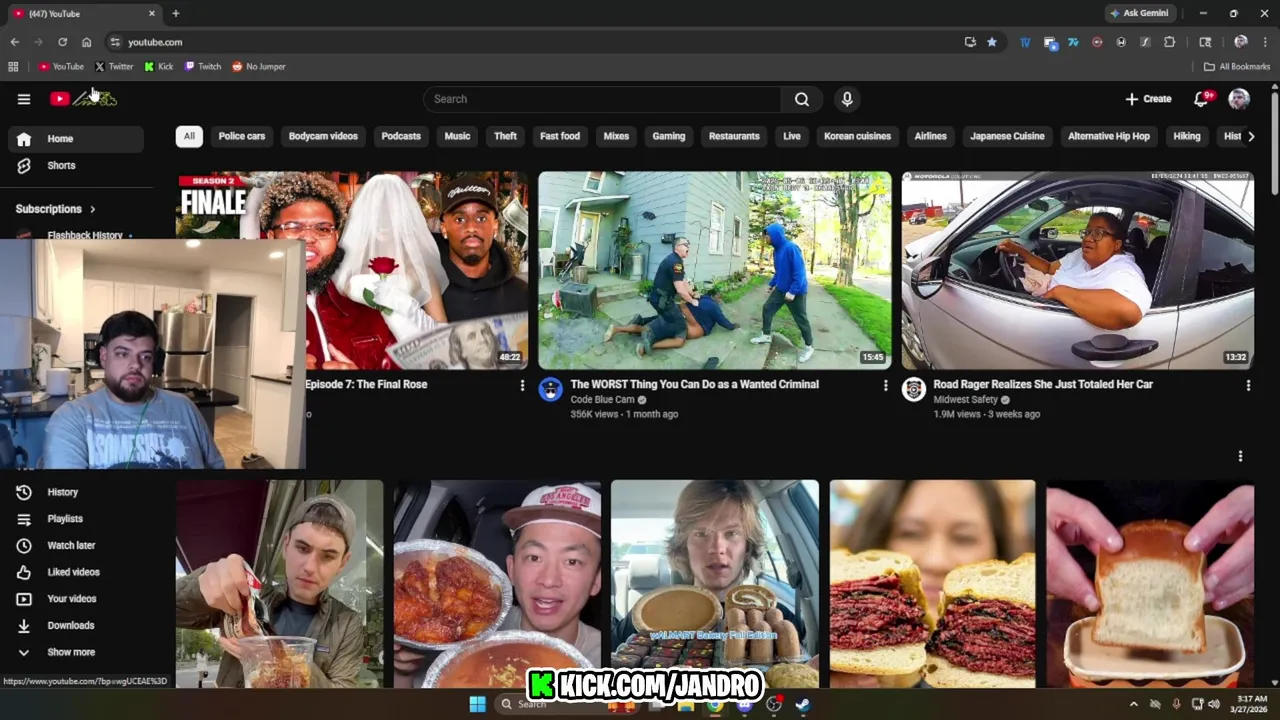Expand the Subscriptions section
Screen dimensions: 1280x720
55,209
